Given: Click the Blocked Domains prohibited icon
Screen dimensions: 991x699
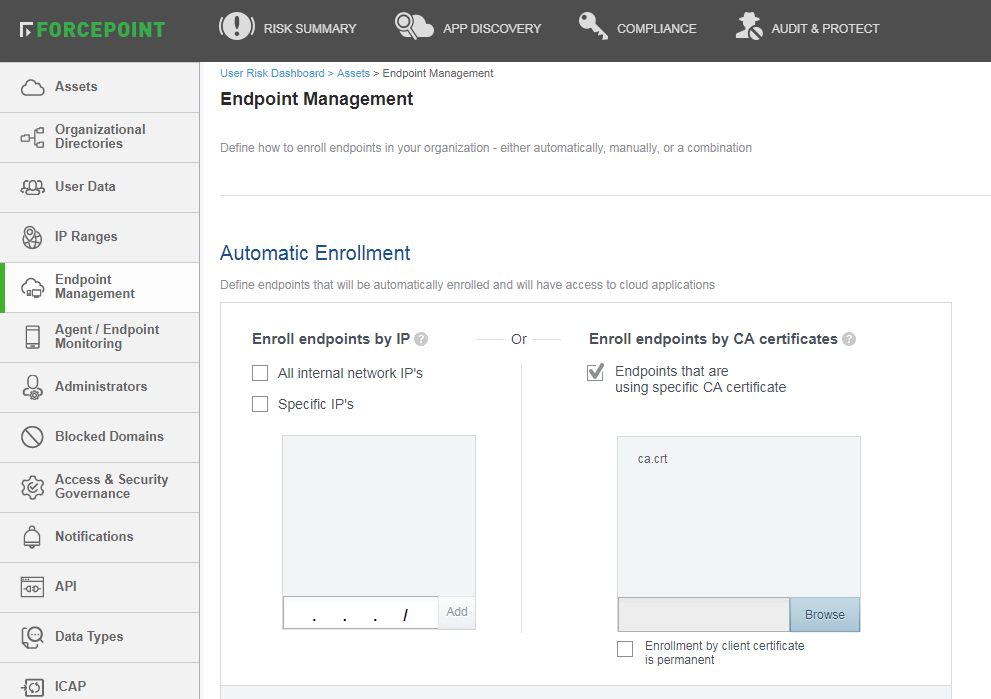Looking at the screenshot, I should [33, 437].
